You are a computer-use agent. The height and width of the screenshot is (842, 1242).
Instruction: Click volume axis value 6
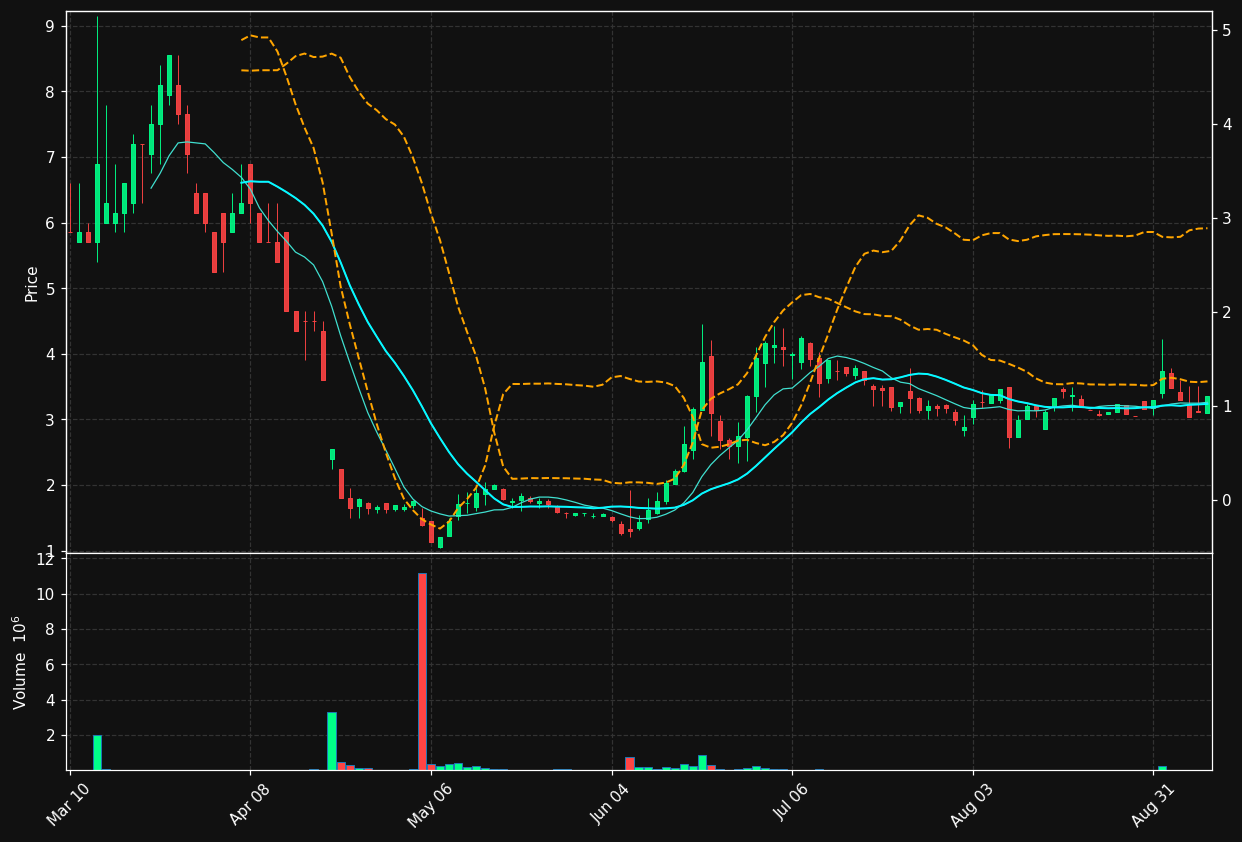click(x=50, y=665)
